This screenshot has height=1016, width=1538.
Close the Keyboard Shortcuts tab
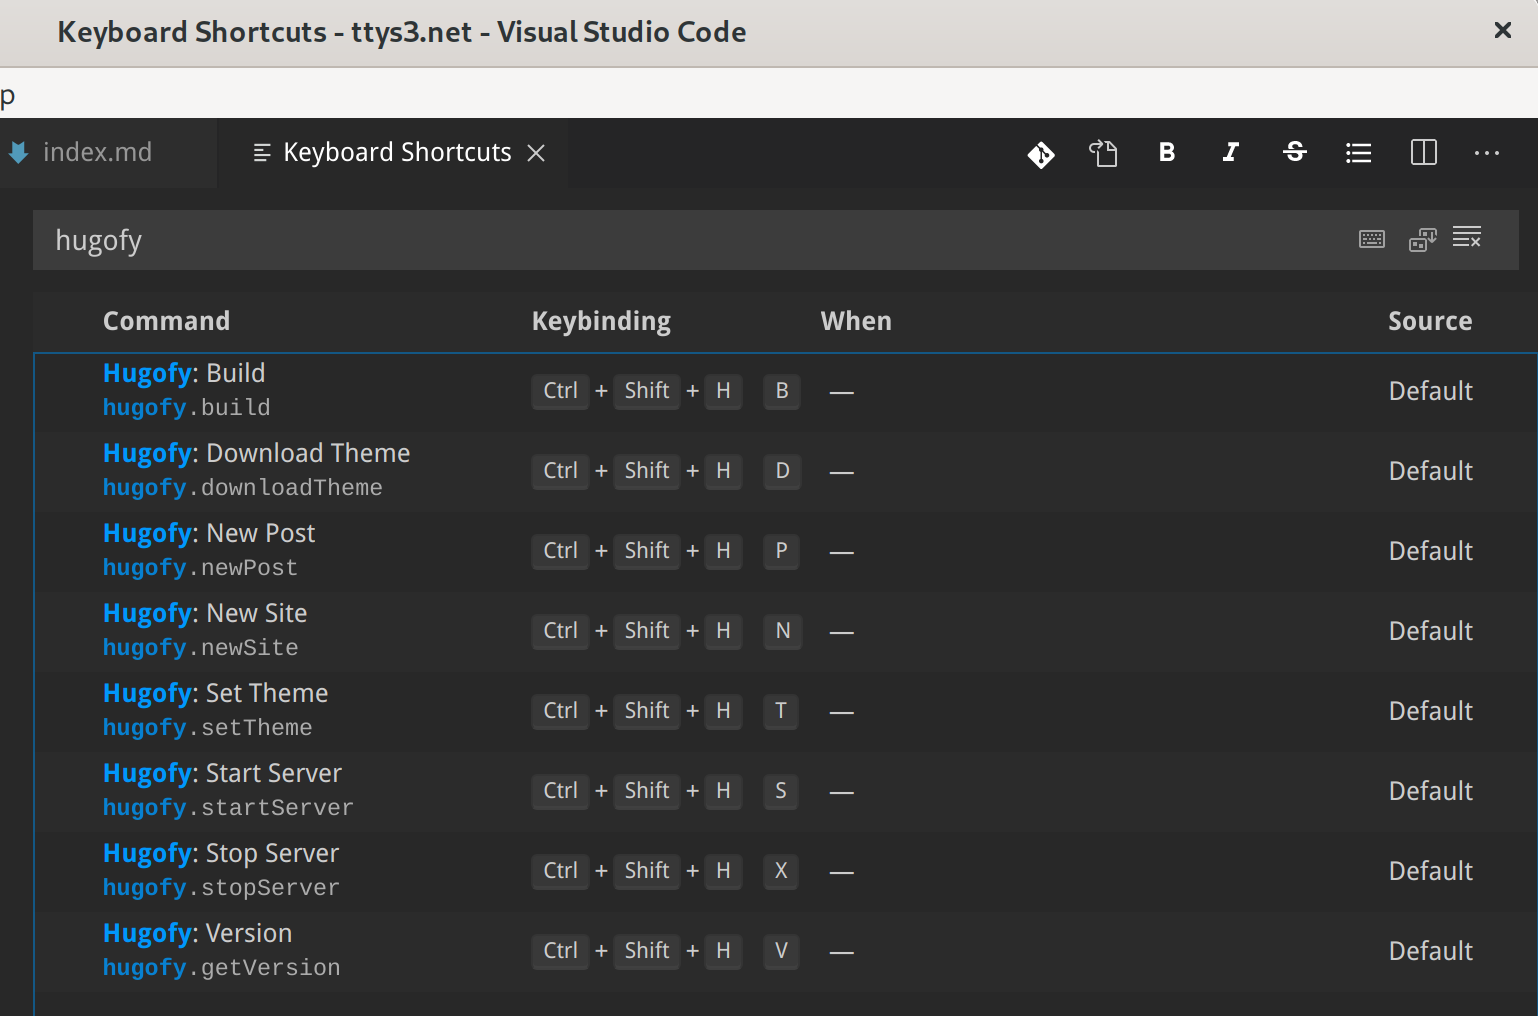click(x=536, y=153)
